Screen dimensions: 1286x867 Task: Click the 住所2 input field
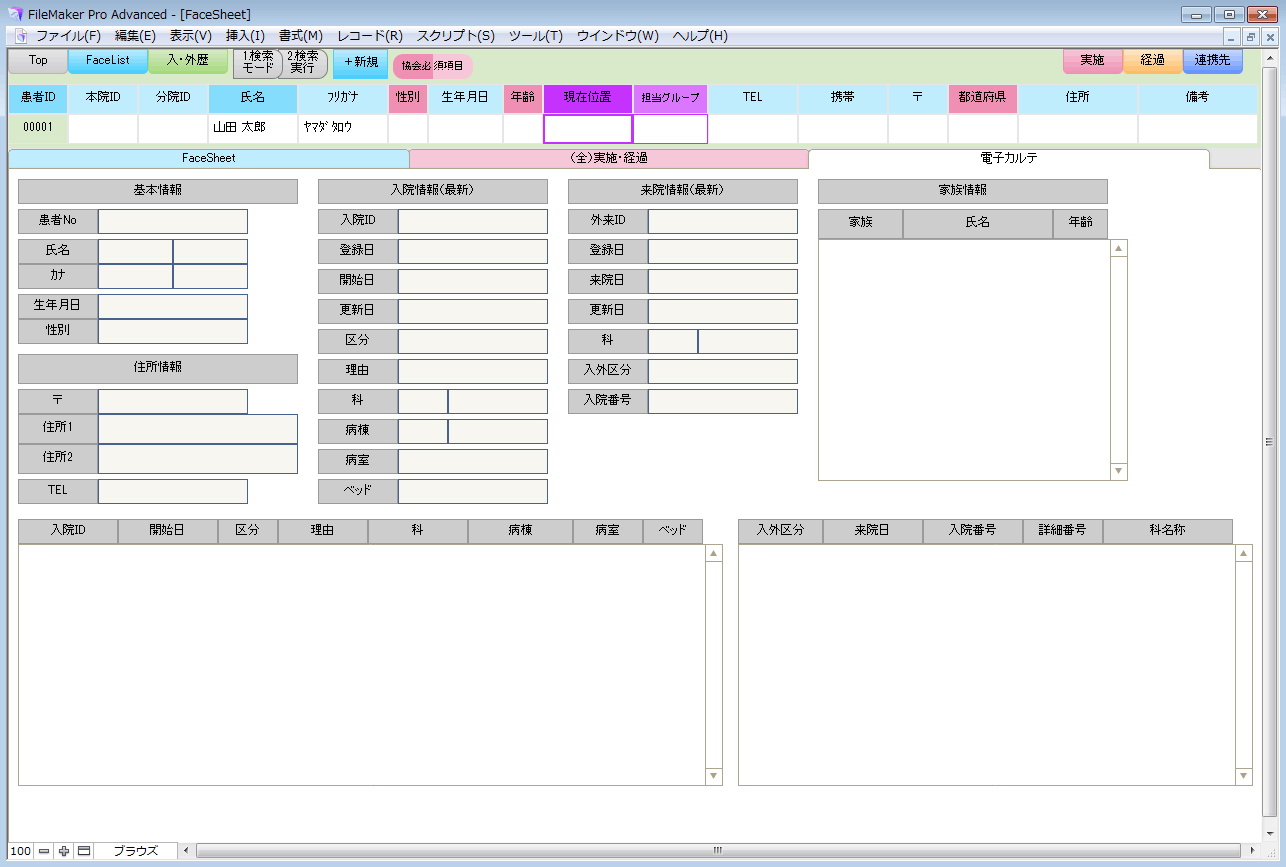(x=198, y=459)
